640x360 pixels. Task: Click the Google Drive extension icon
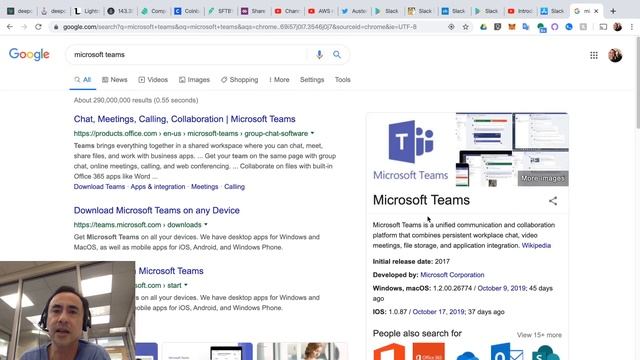[x=483, y=27]
